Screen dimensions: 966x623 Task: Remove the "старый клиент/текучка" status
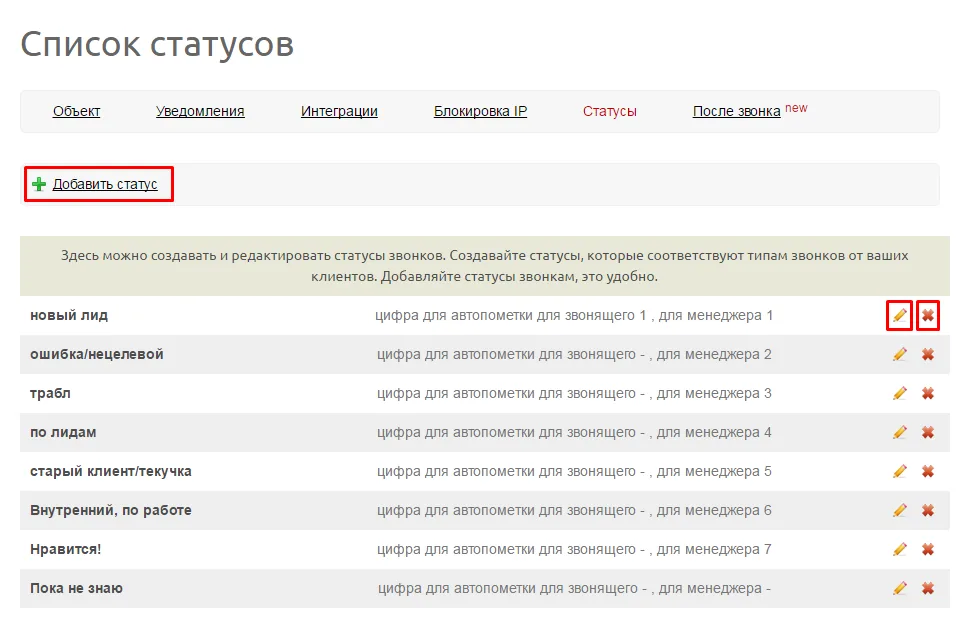(x=928, y=471)
